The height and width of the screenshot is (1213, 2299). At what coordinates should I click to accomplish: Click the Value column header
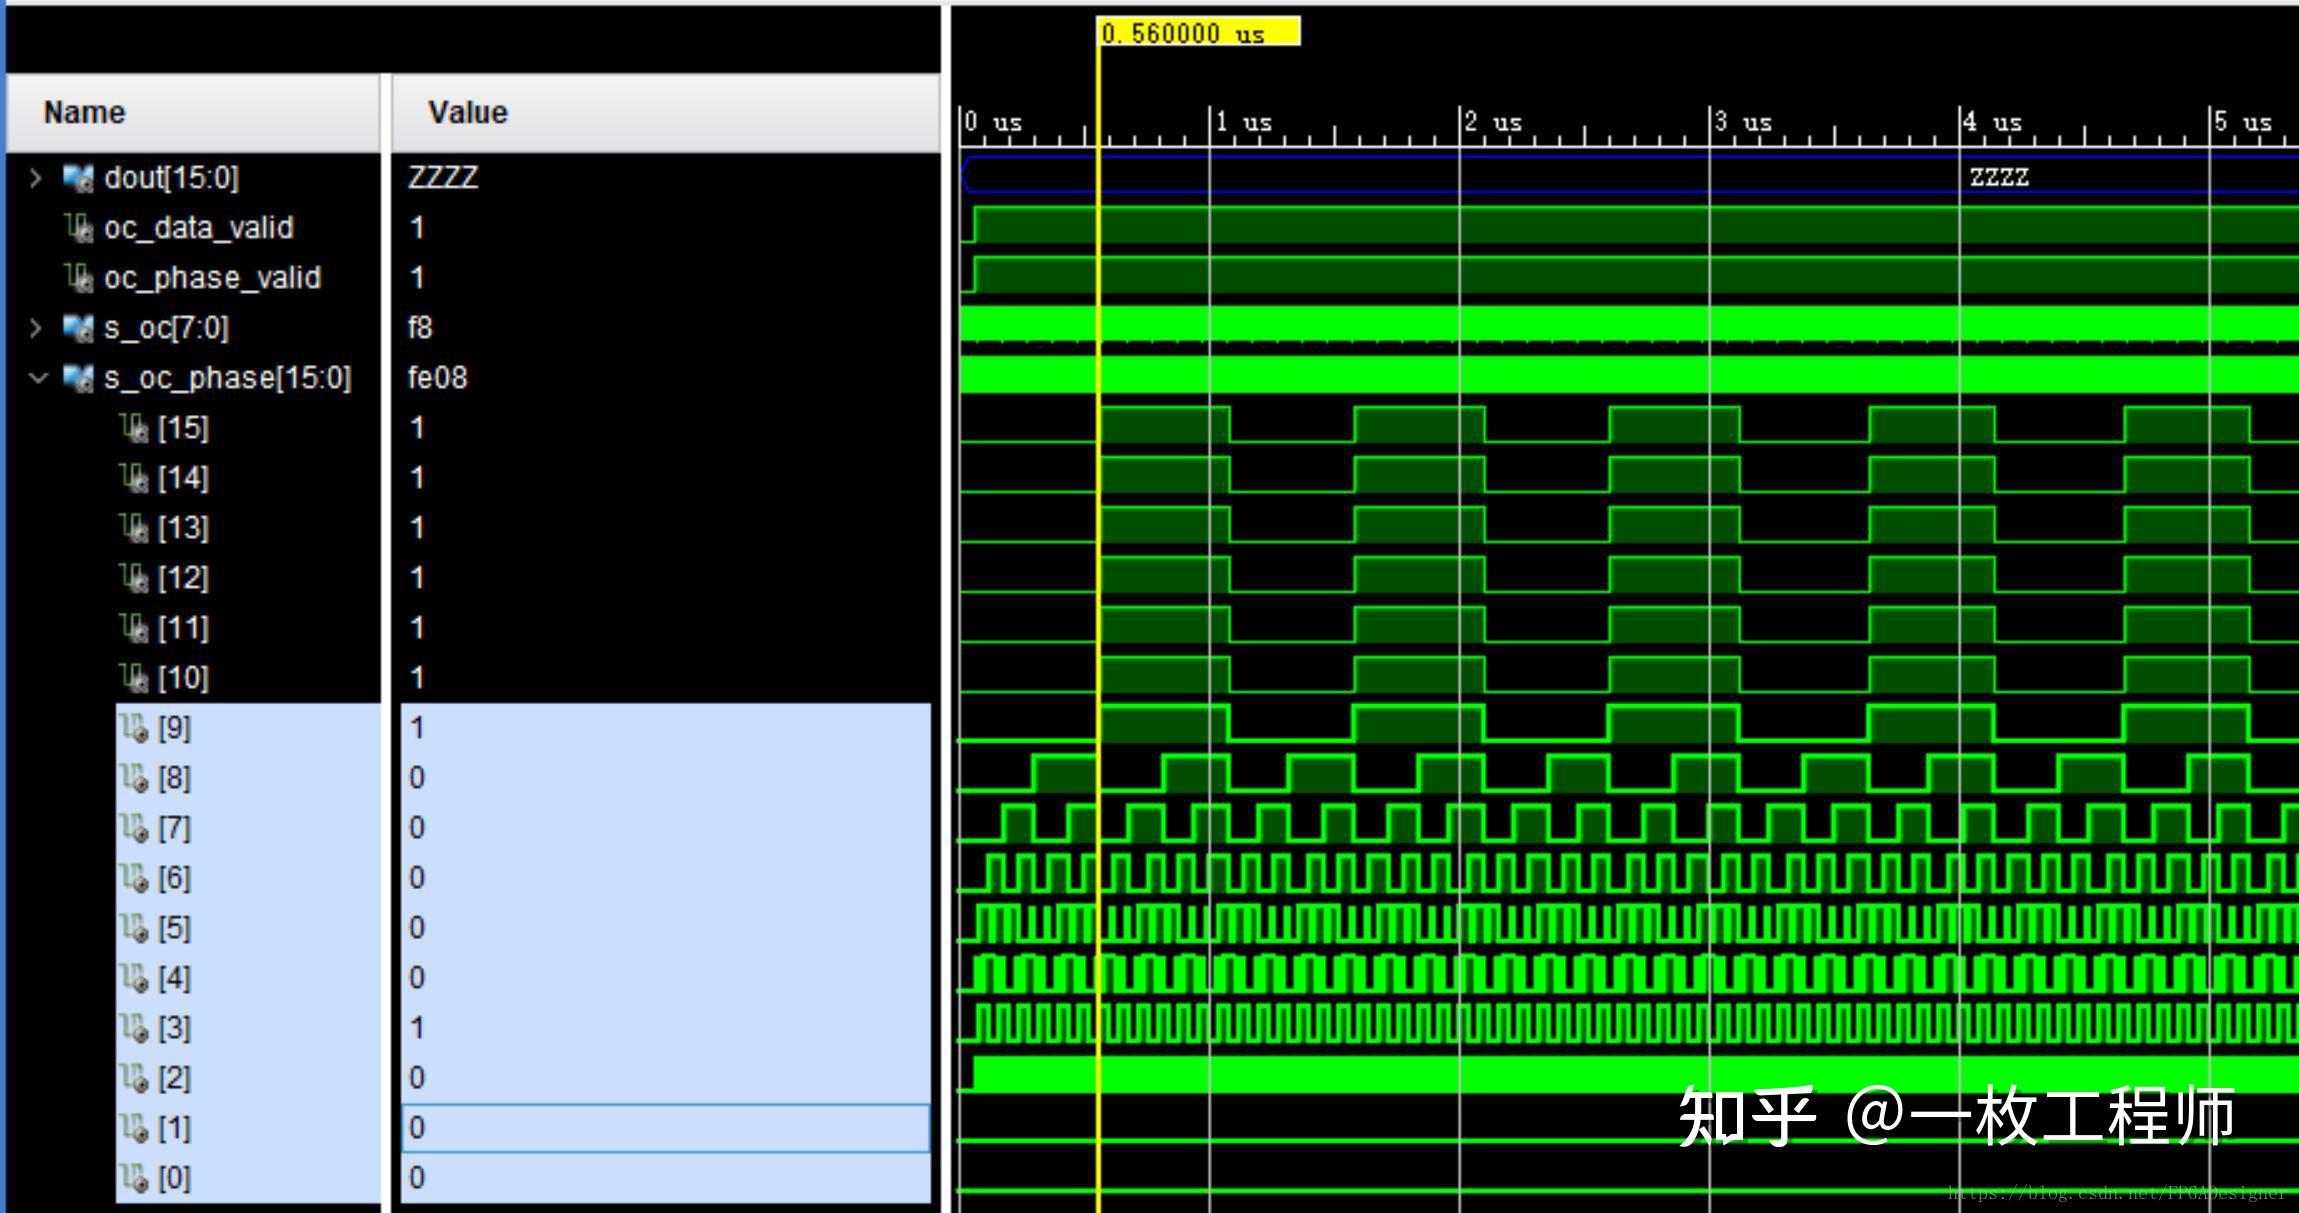click(x=467, y=112)
